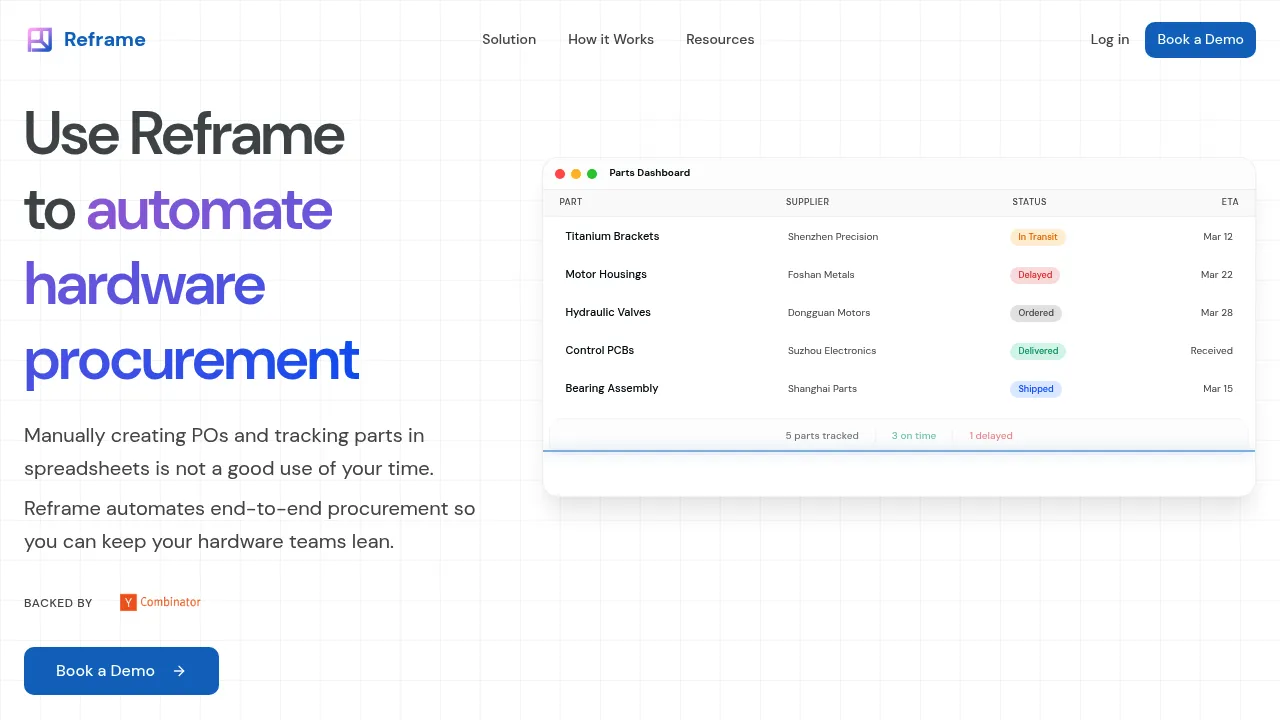The image size is (1280, 720).
Task: Click supplier Shenzhen Precision
Action: coord(833,237)
